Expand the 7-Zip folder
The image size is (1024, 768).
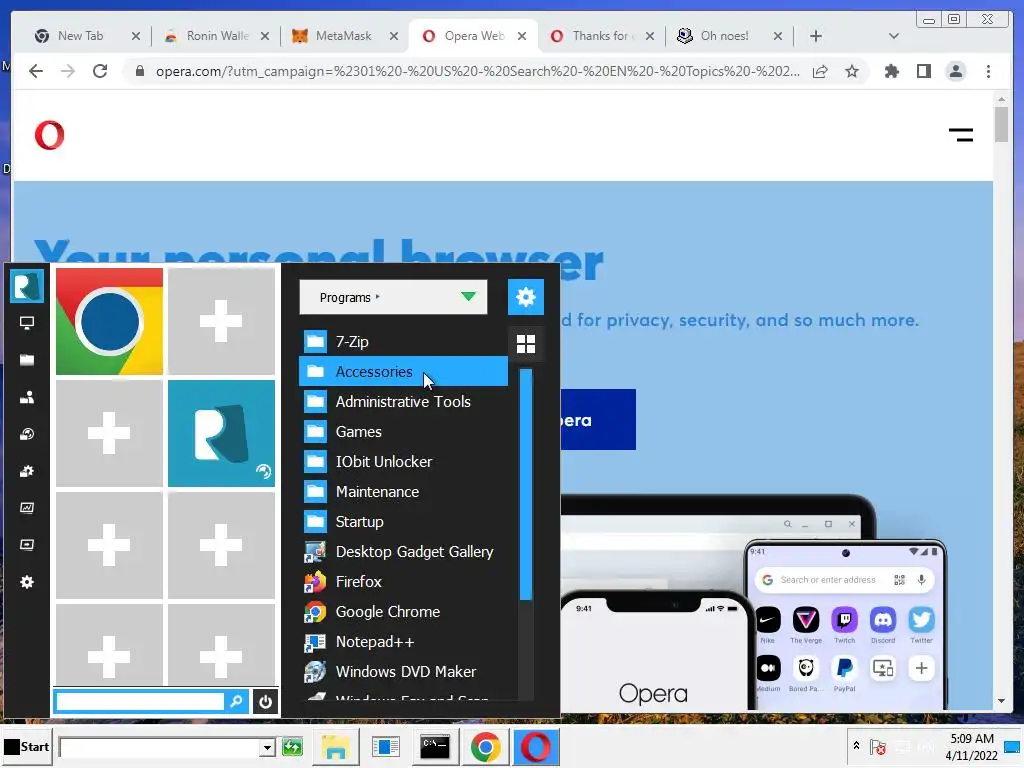403,341
